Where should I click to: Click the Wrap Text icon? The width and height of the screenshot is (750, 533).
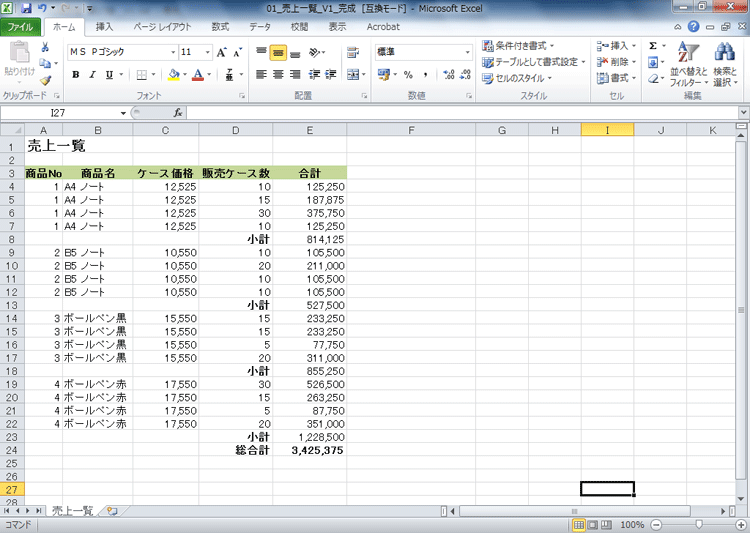[353, 52]
